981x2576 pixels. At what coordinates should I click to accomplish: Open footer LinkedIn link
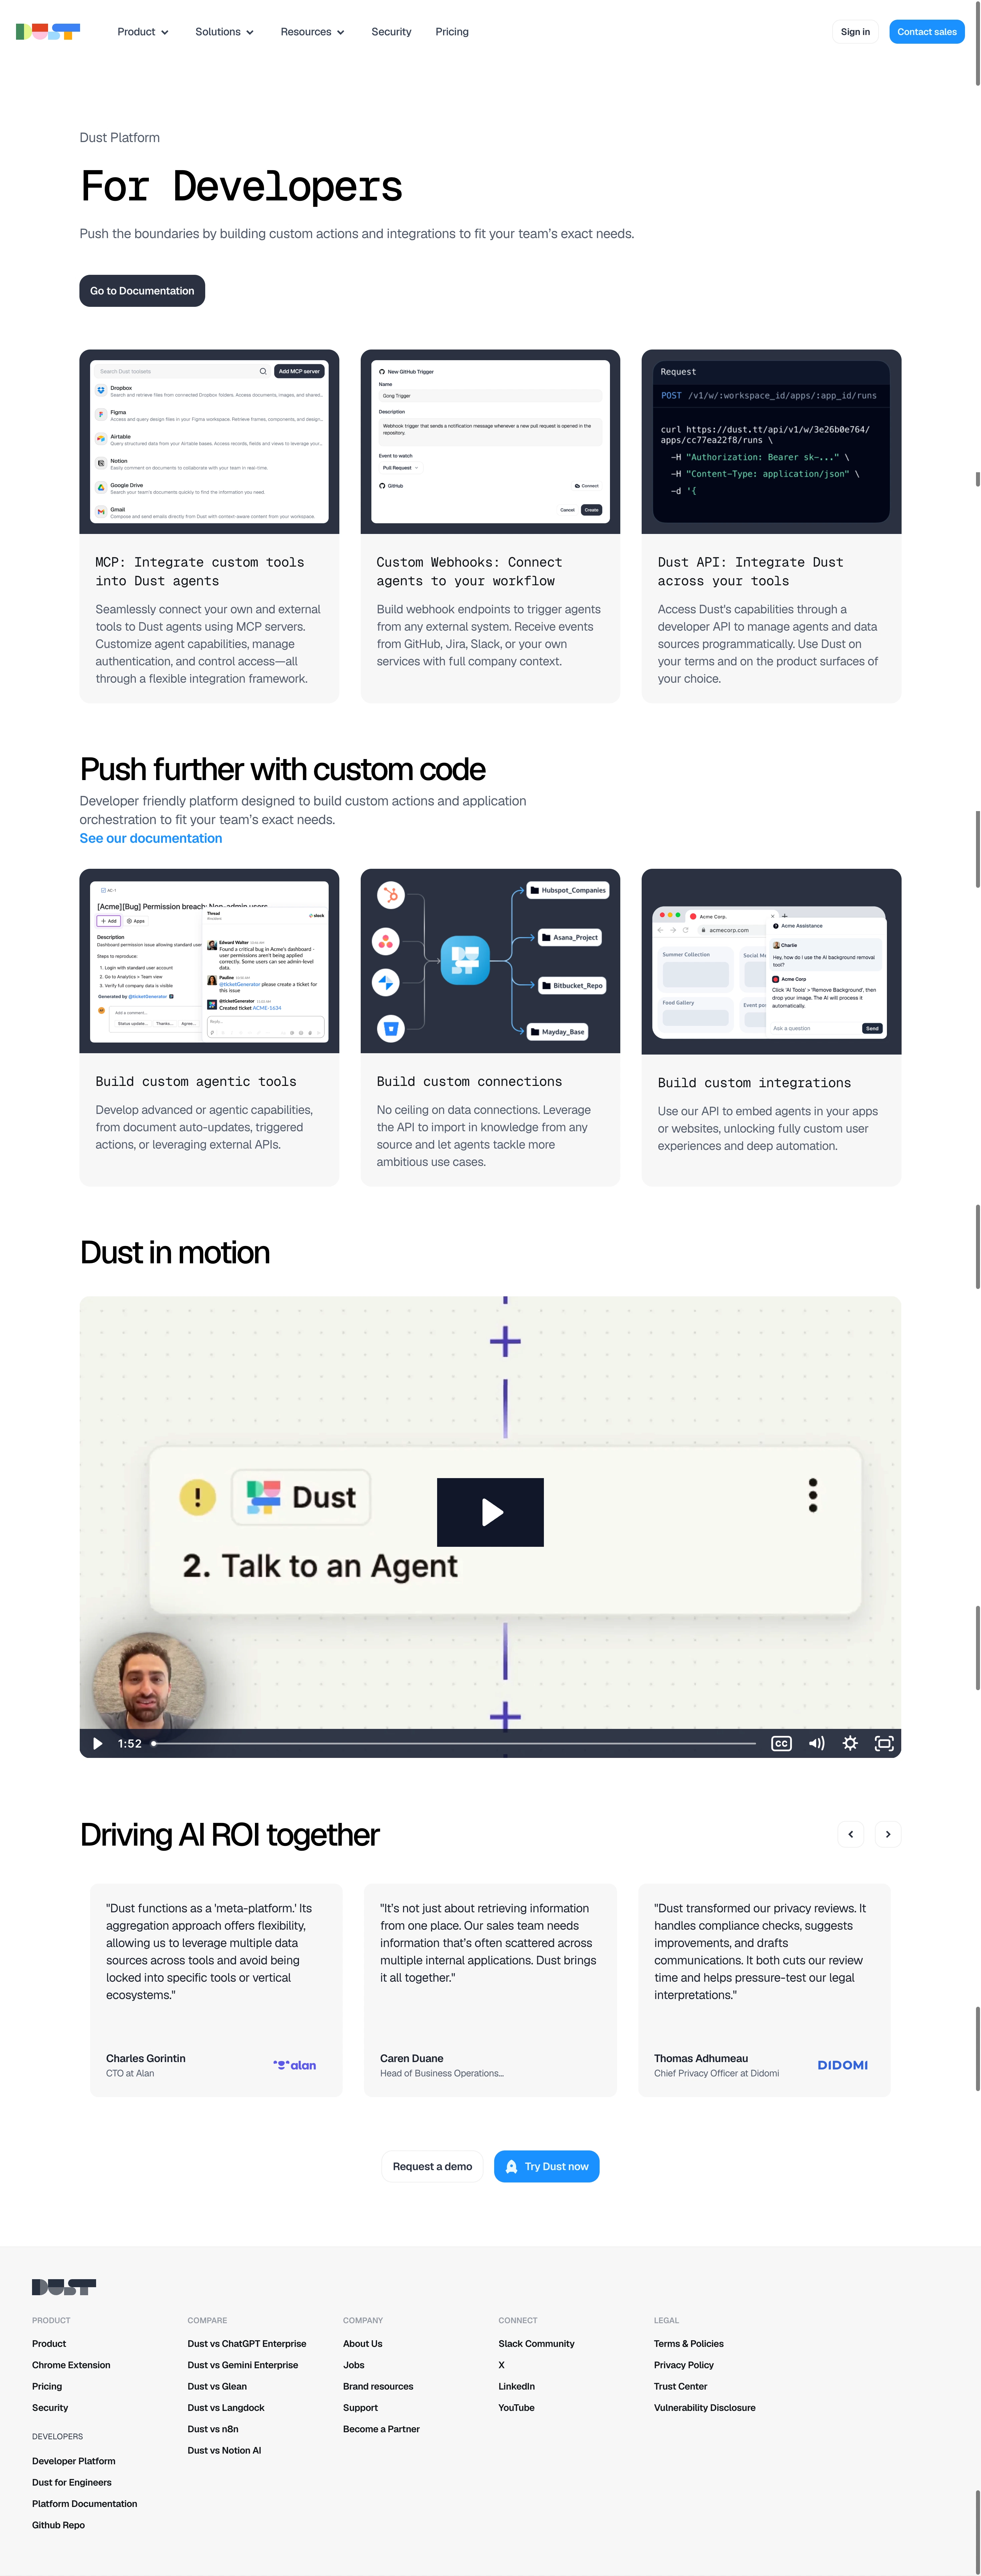[x=517, y=2386]
